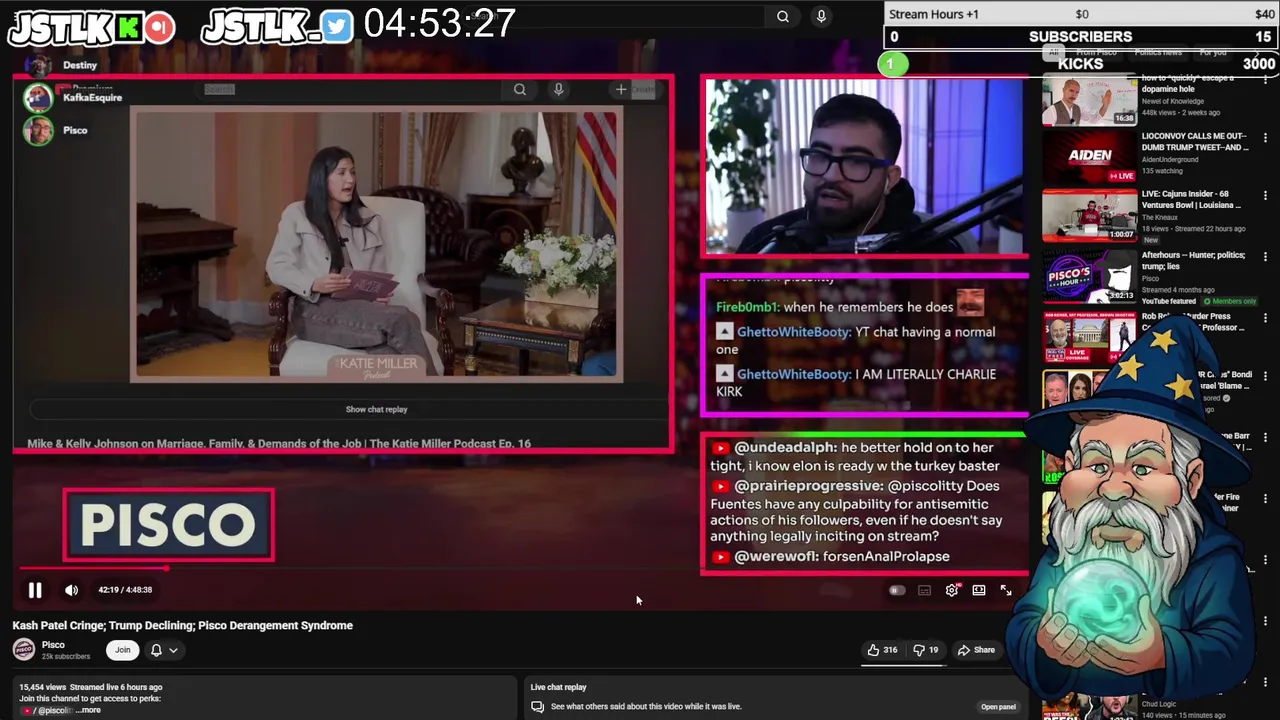1280x720 pixels.
Task: Enter fullscreen mode
Action: (1006, 590)
